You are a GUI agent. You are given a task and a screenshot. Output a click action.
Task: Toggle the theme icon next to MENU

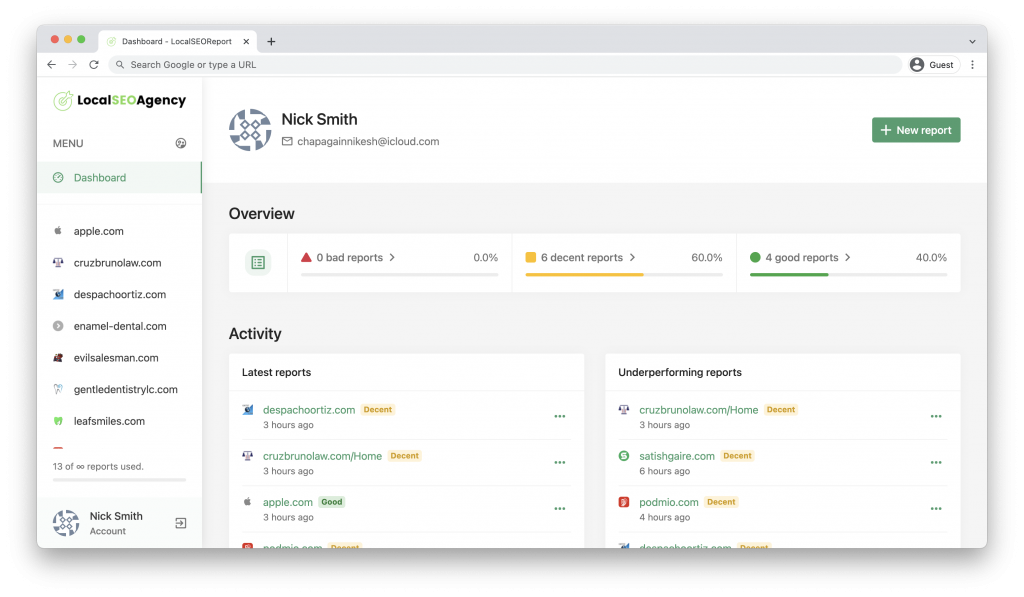click(x=181, y=143)
